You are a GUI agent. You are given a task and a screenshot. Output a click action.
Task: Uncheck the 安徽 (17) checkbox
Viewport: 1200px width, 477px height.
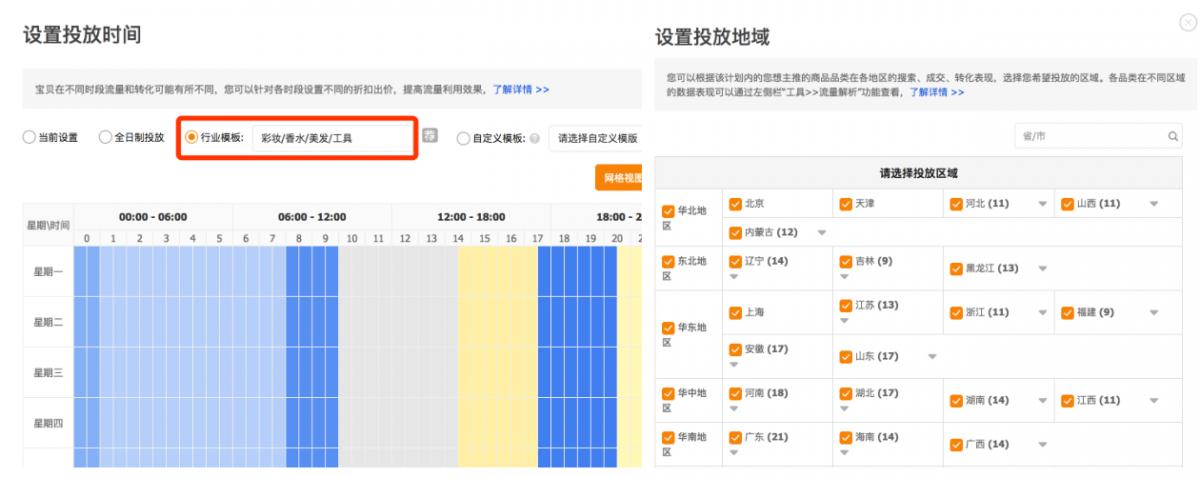pos(736,349)
